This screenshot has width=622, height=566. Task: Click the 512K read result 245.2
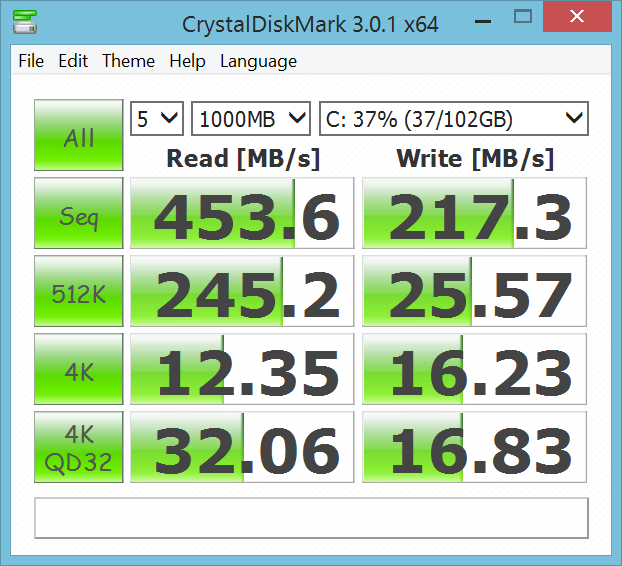coord(242,291)
